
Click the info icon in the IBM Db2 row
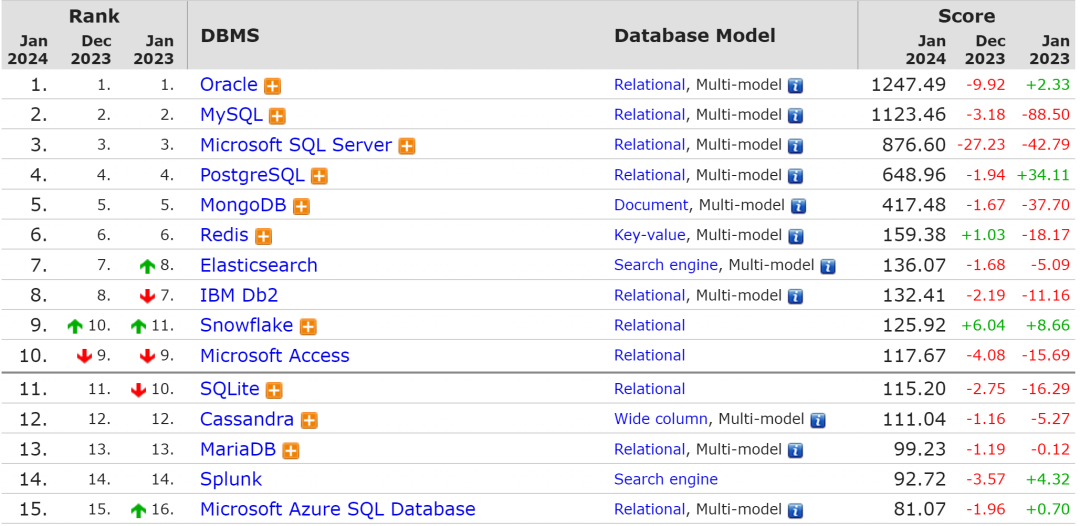[796, 296]
